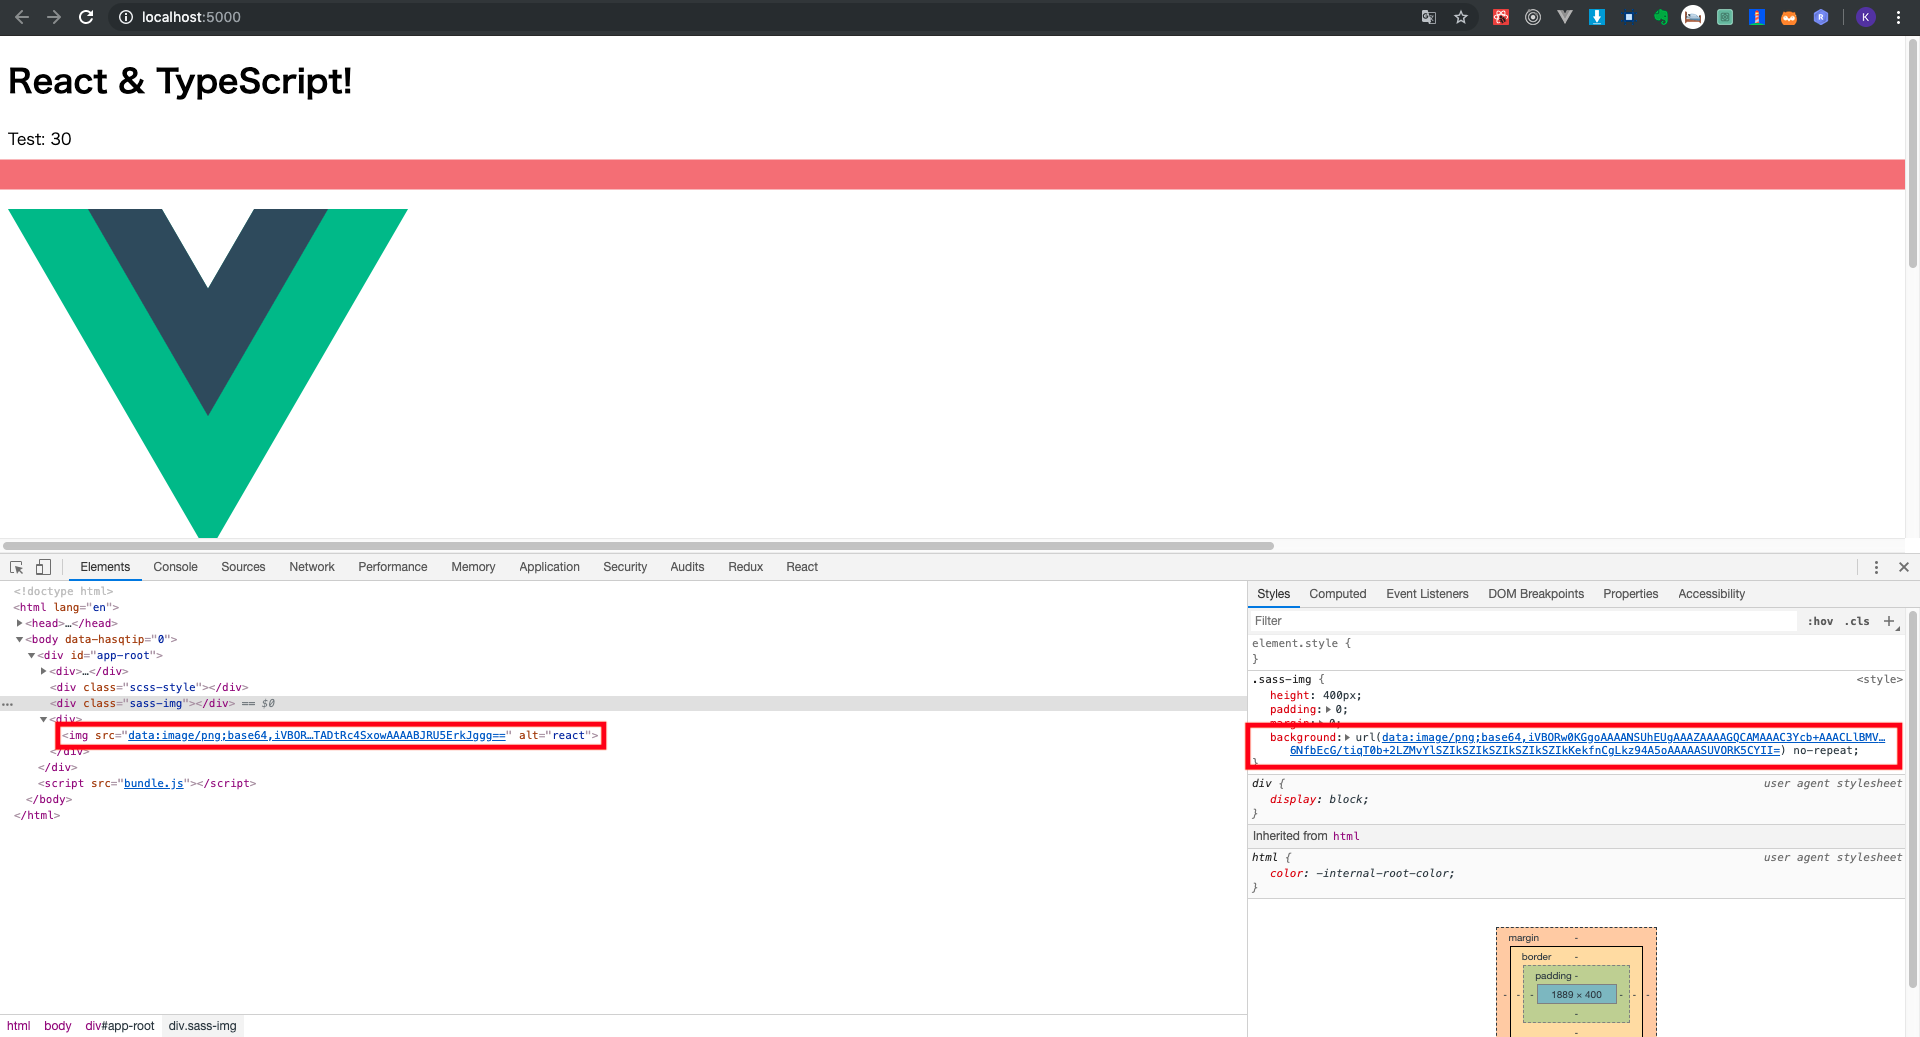Image resolution: width=1920 pixels, height=1037 pixels.
Task: Open the Memory panel
Action: pyautogui.click(x=473, y=567)
